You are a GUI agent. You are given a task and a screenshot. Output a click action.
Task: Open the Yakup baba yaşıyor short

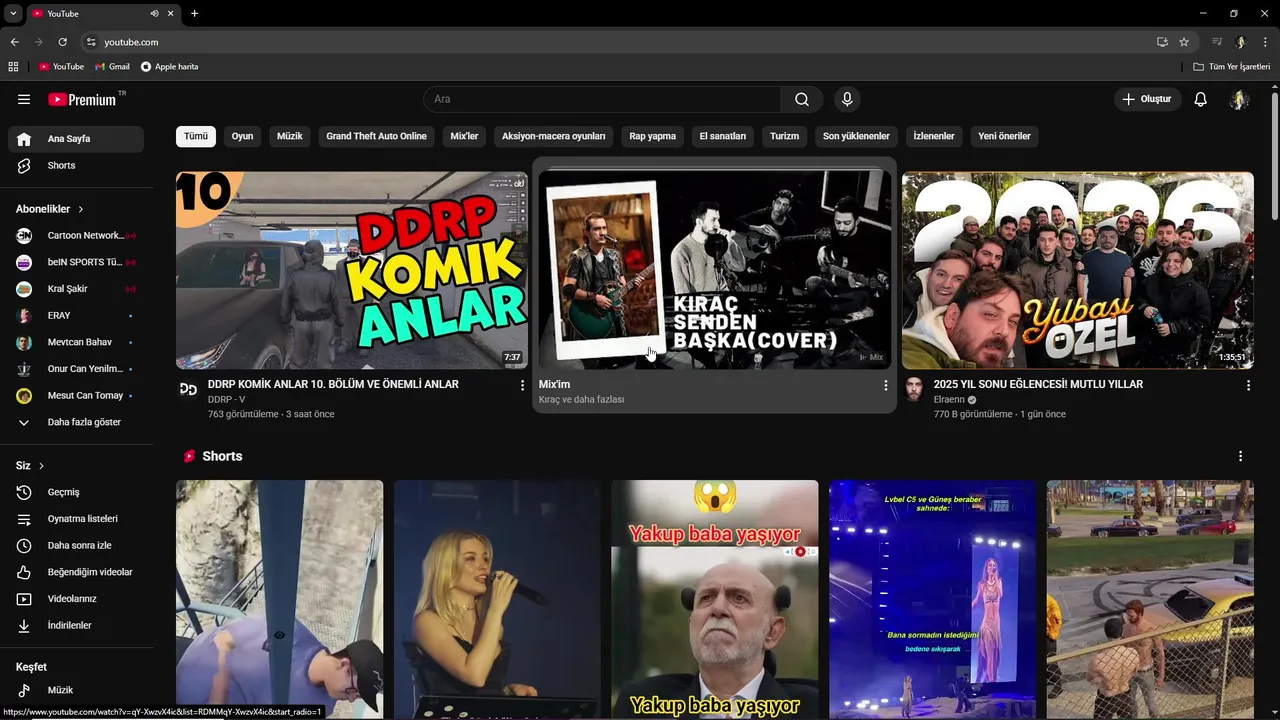point(715,598)
